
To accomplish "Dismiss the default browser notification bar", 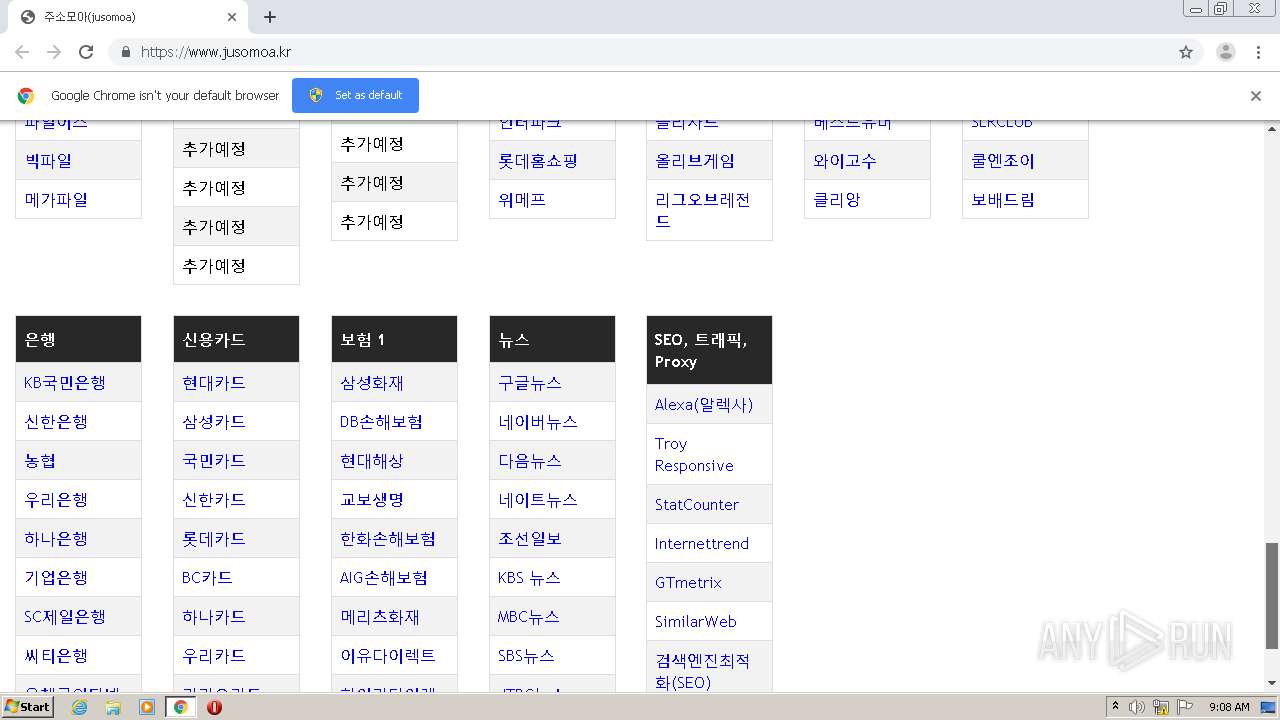I will (1256, 96).
